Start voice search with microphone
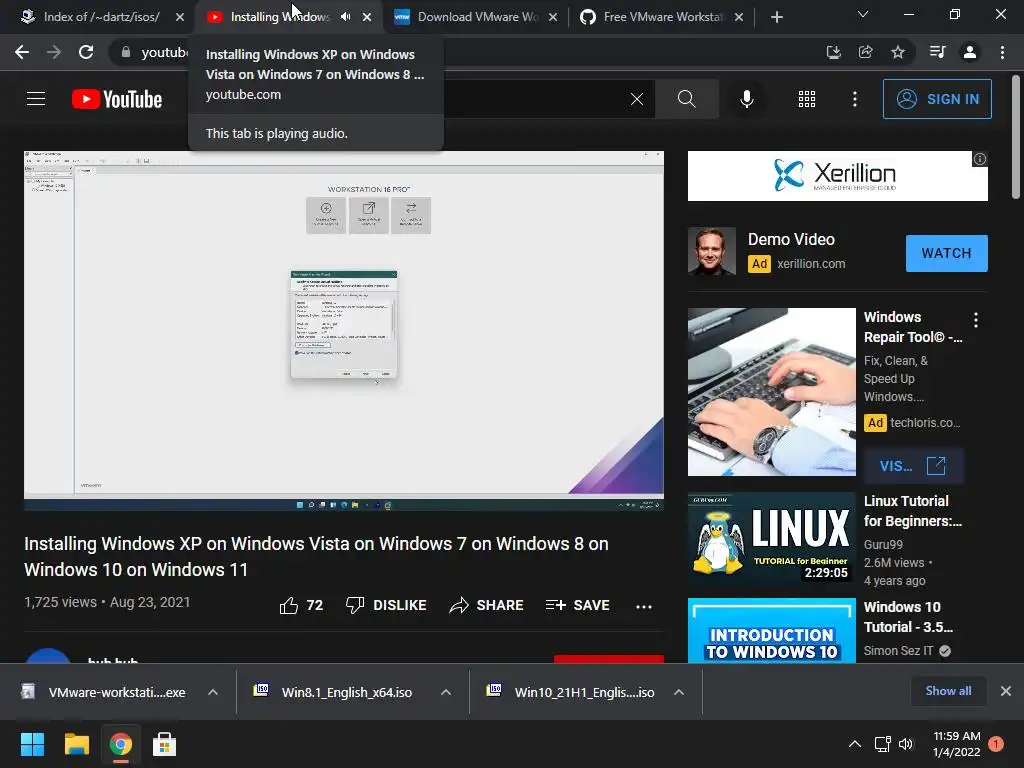This screenshot has height=768, width=1024. pyautogui.click(x=746, y=99)
